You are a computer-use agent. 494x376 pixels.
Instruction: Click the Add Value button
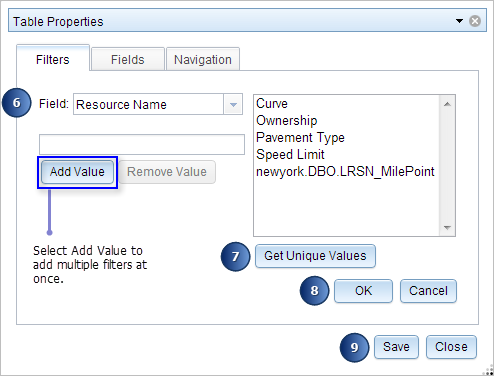coord(77,172)
